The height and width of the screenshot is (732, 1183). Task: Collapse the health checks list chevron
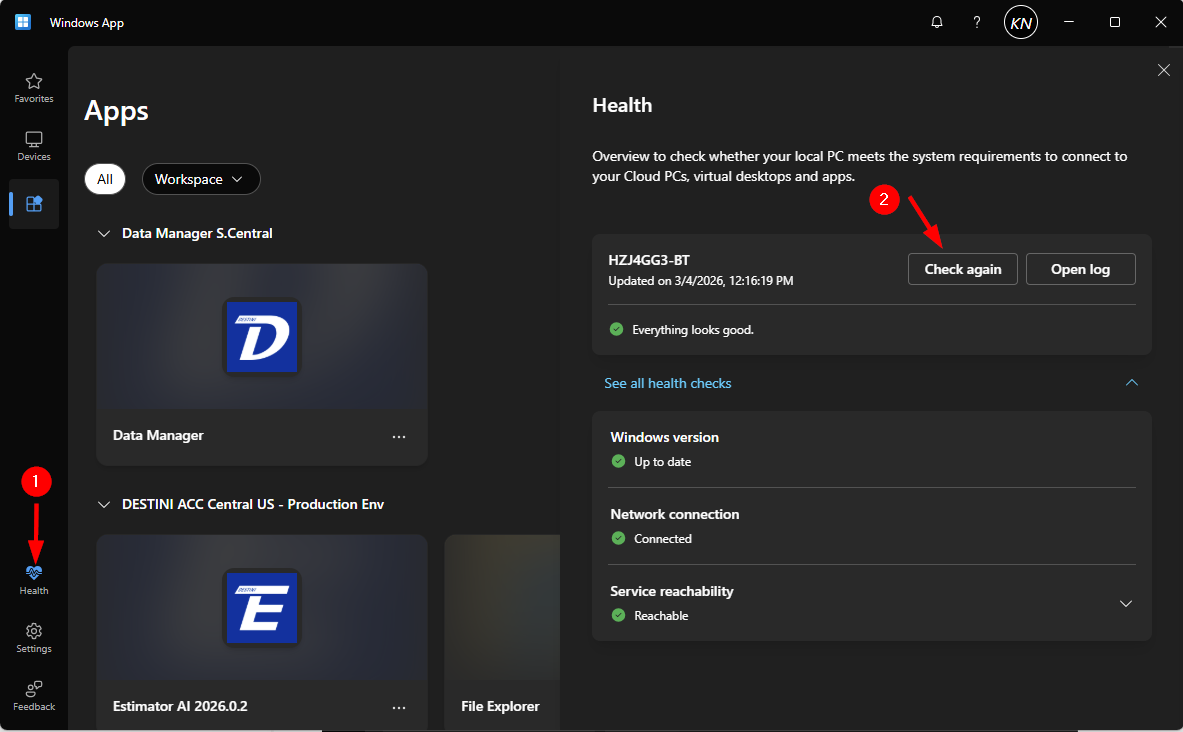[x=1132, y=383]
